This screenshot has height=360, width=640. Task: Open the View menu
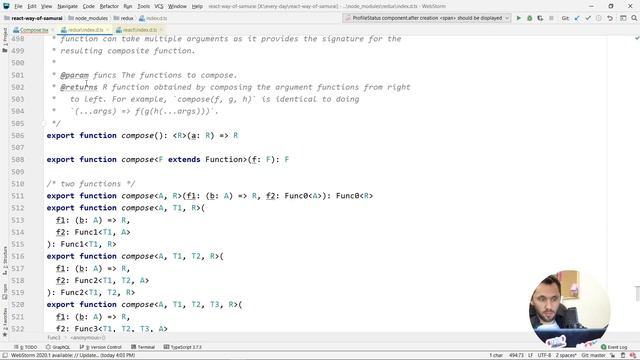click(47, 7)
